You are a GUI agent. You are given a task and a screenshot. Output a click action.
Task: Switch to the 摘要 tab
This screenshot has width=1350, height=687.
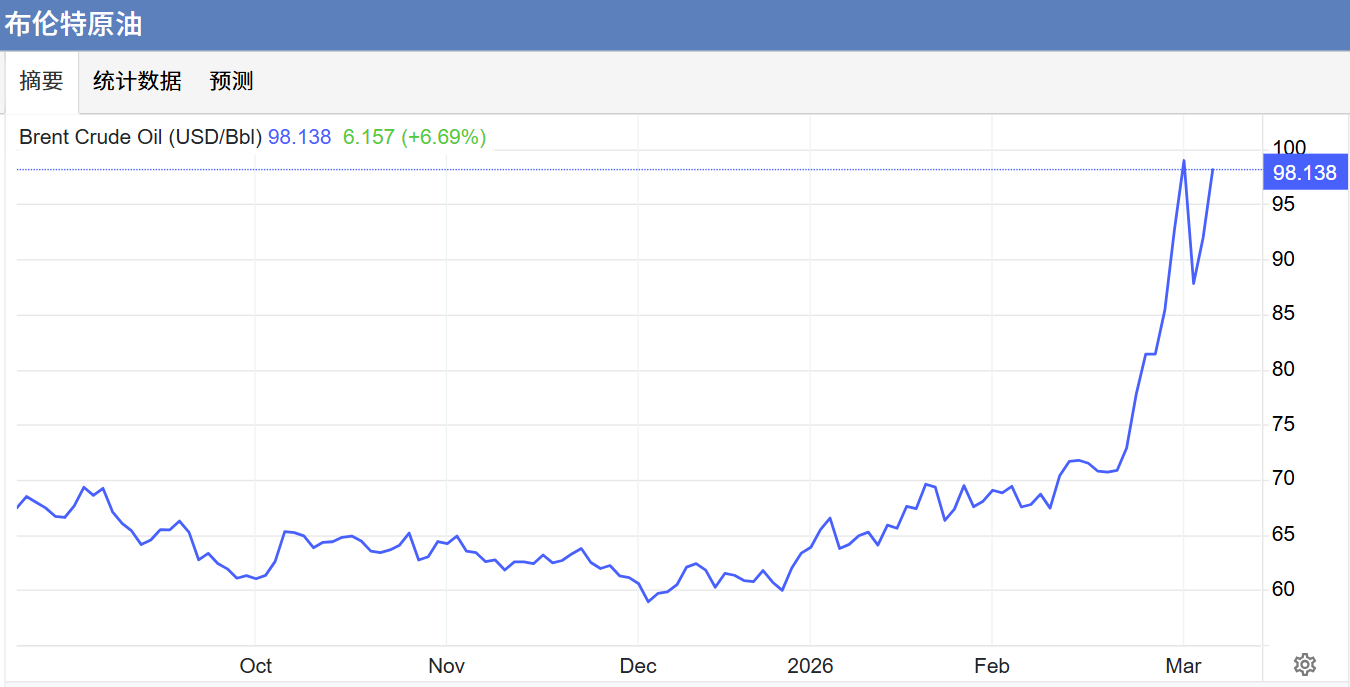click(x=41, y=81)
